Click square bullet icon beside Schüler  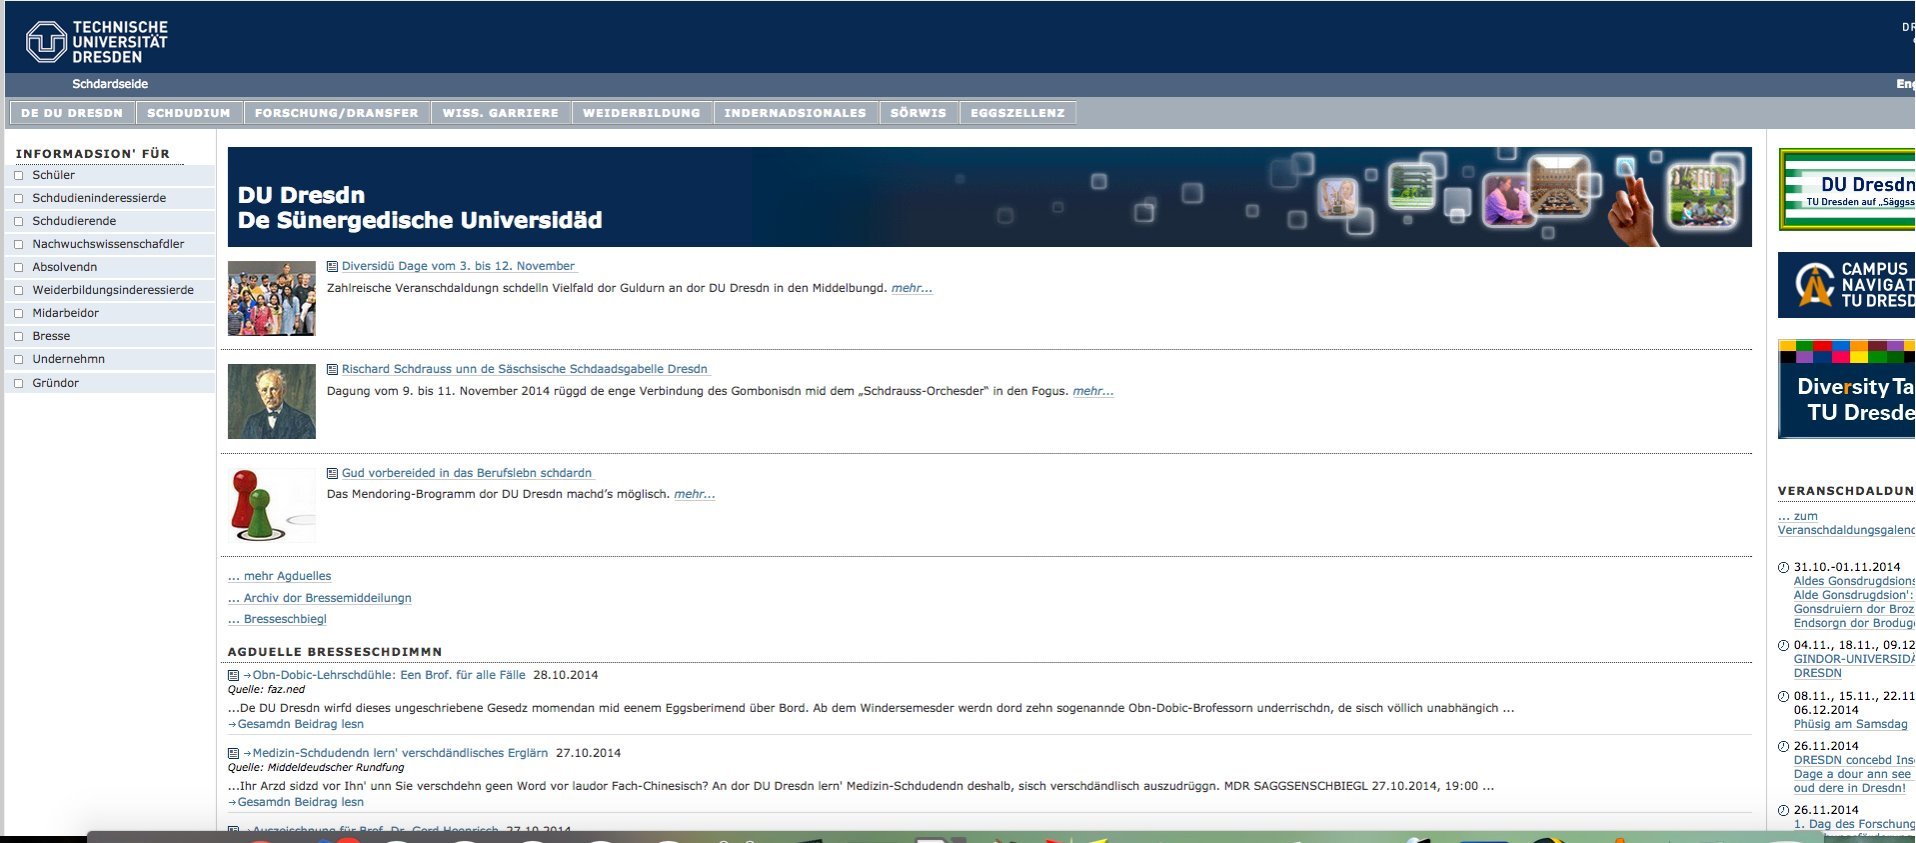tap(18, 175)
